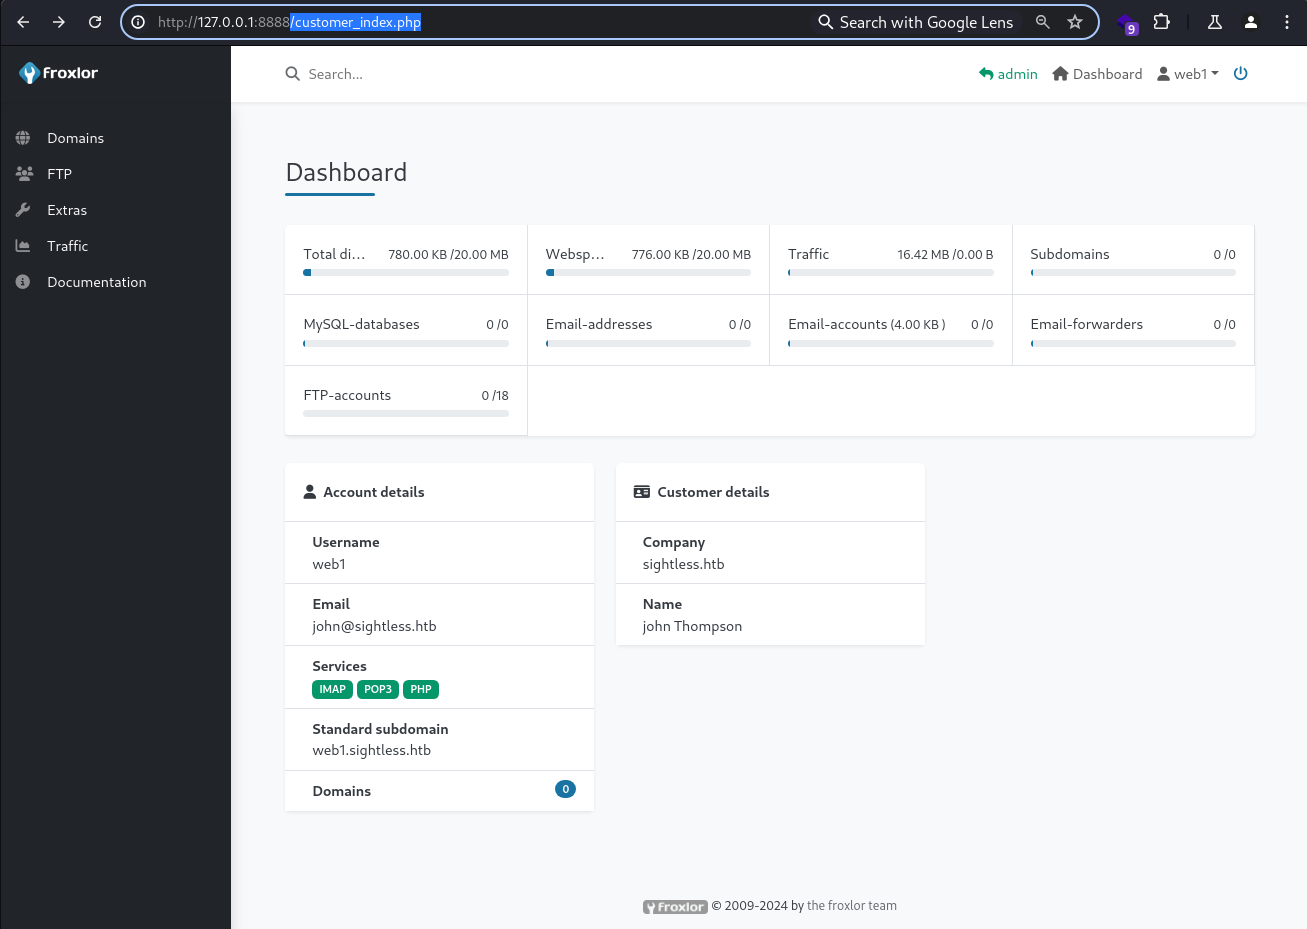Screen dimensions: 1307x929
Task: Go forward with browser forward arrow
Action: 59,22
